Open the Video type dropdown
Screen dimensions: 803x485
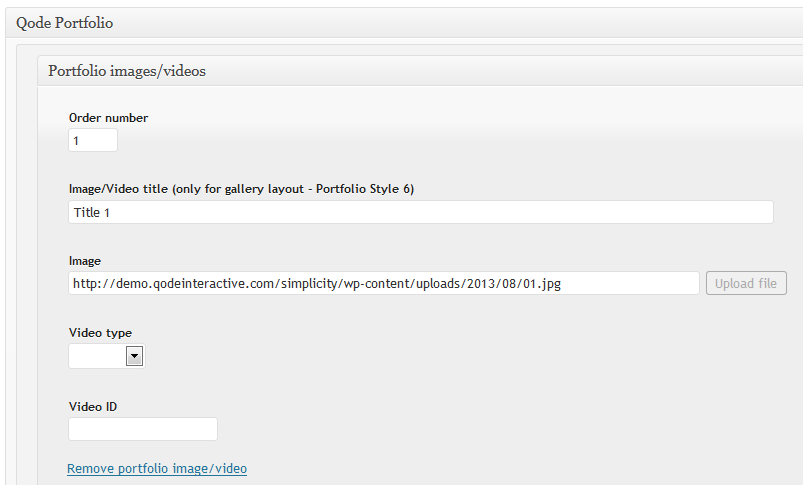pyautogui.click(x=106, y=356)
